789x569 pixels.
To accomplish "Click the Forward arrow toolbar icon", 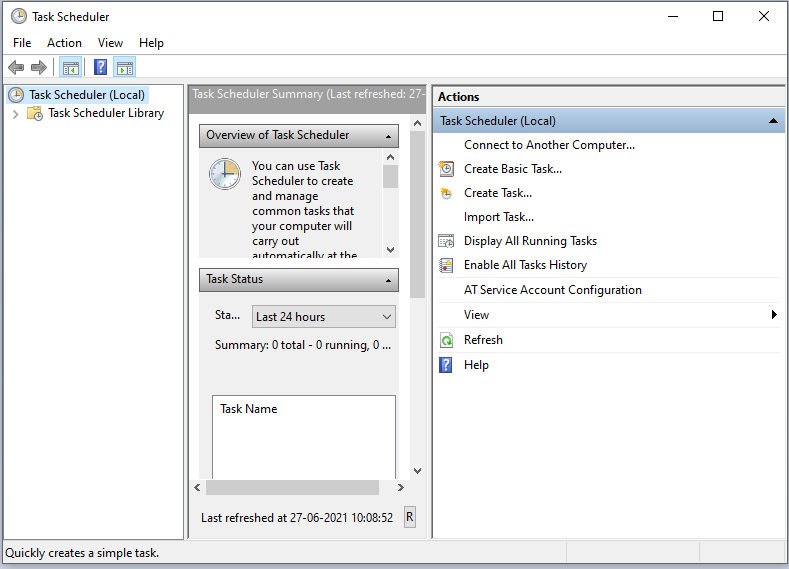I will (39, 67).
